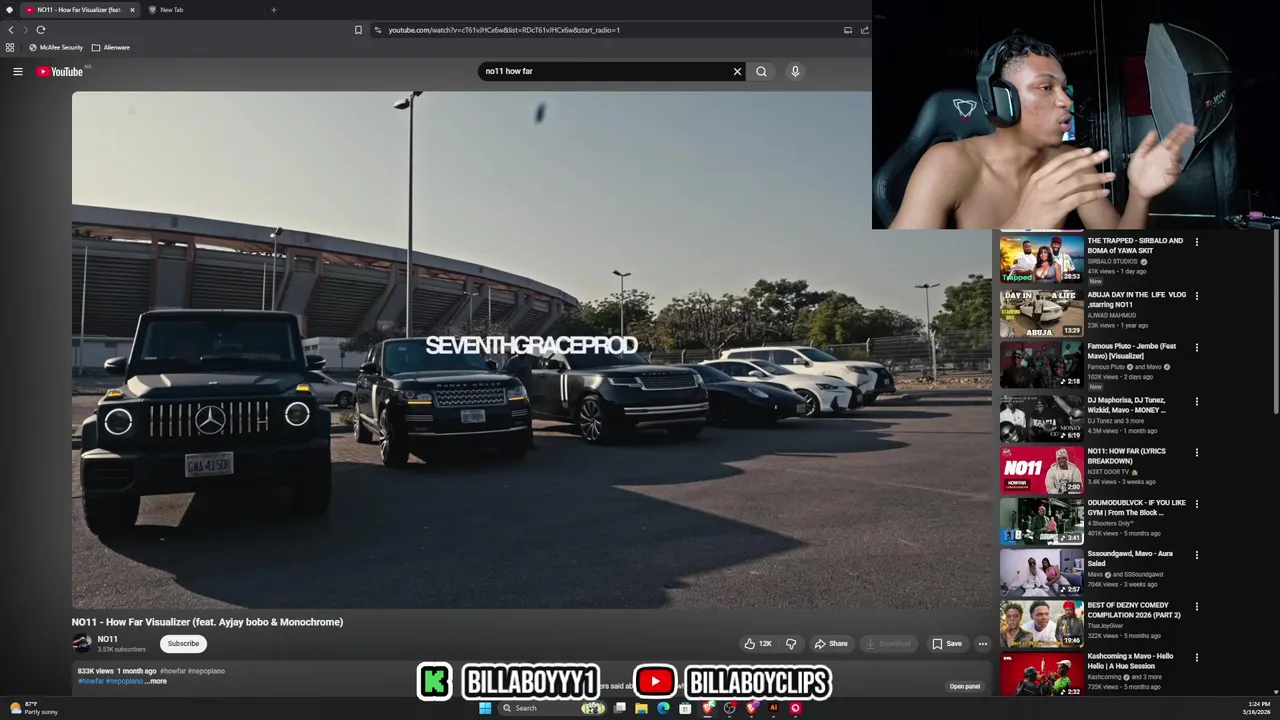Click the picture-in-picture icon near the address bar
1280x720 pixels.
click(x=848, y=30)
